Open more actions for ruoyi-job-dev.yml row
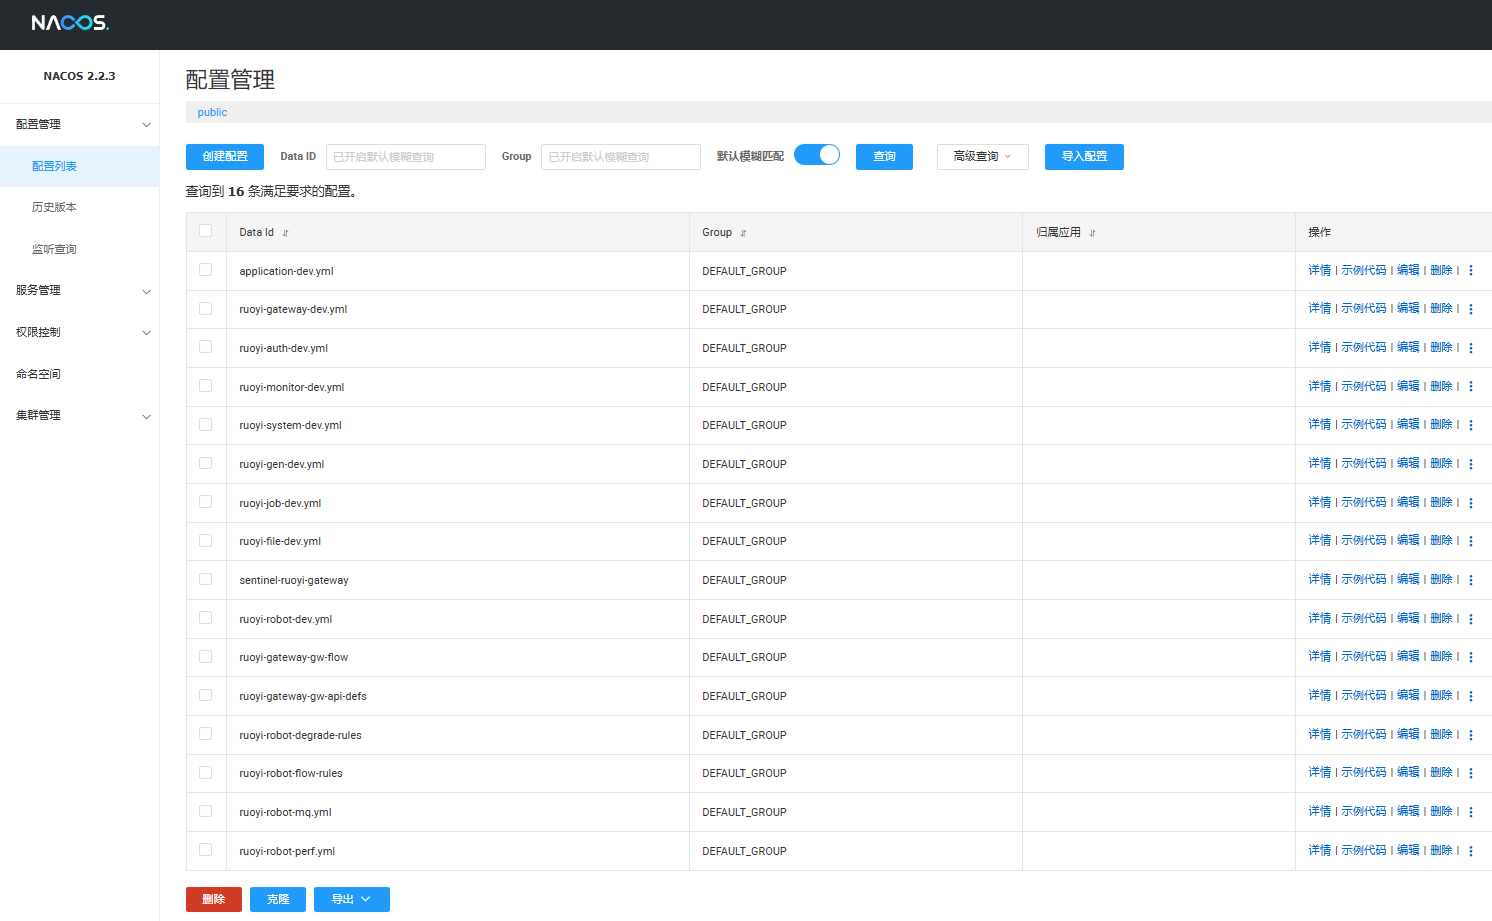This screenshot has height=921, width=1492. click(1471, 503)
